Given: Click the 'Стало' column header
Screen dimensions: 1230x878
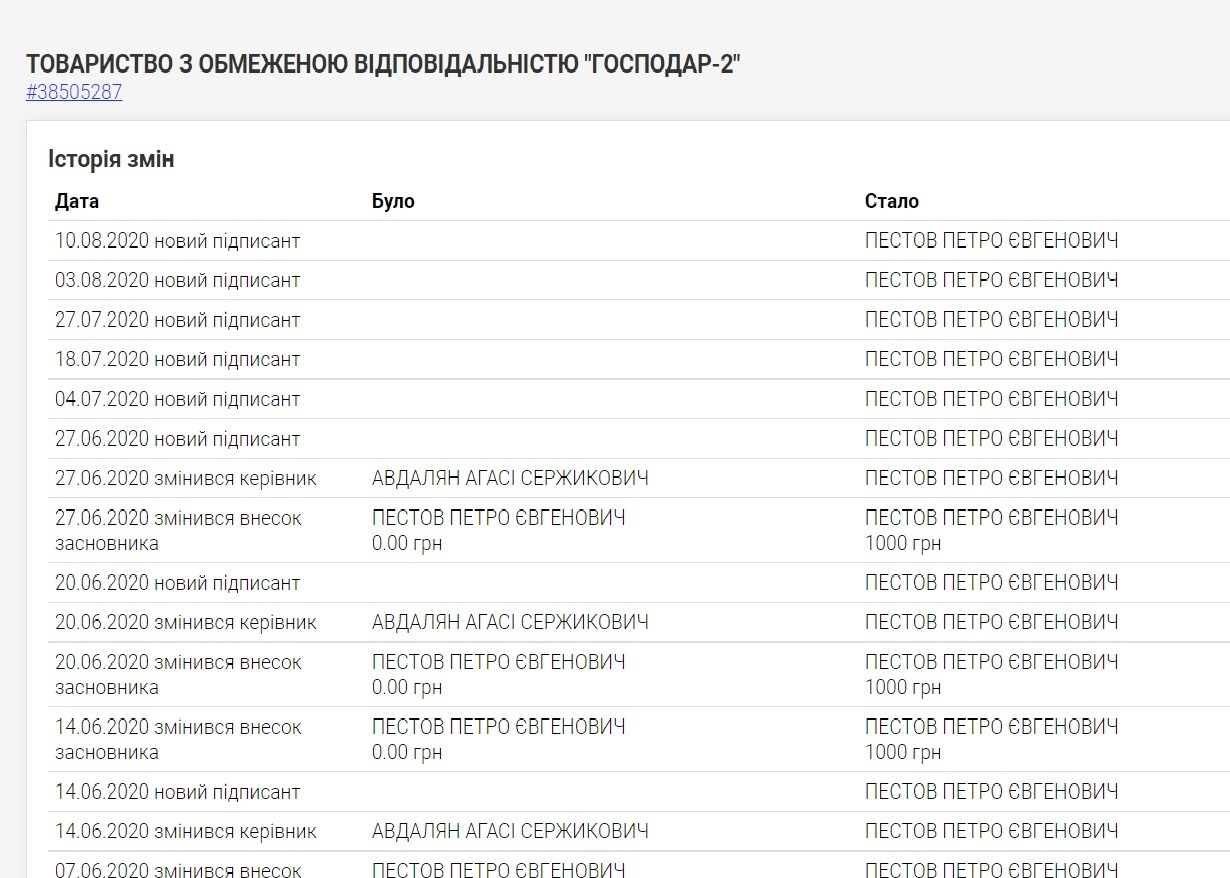Looking at the screenshot, I should (892, 201).
